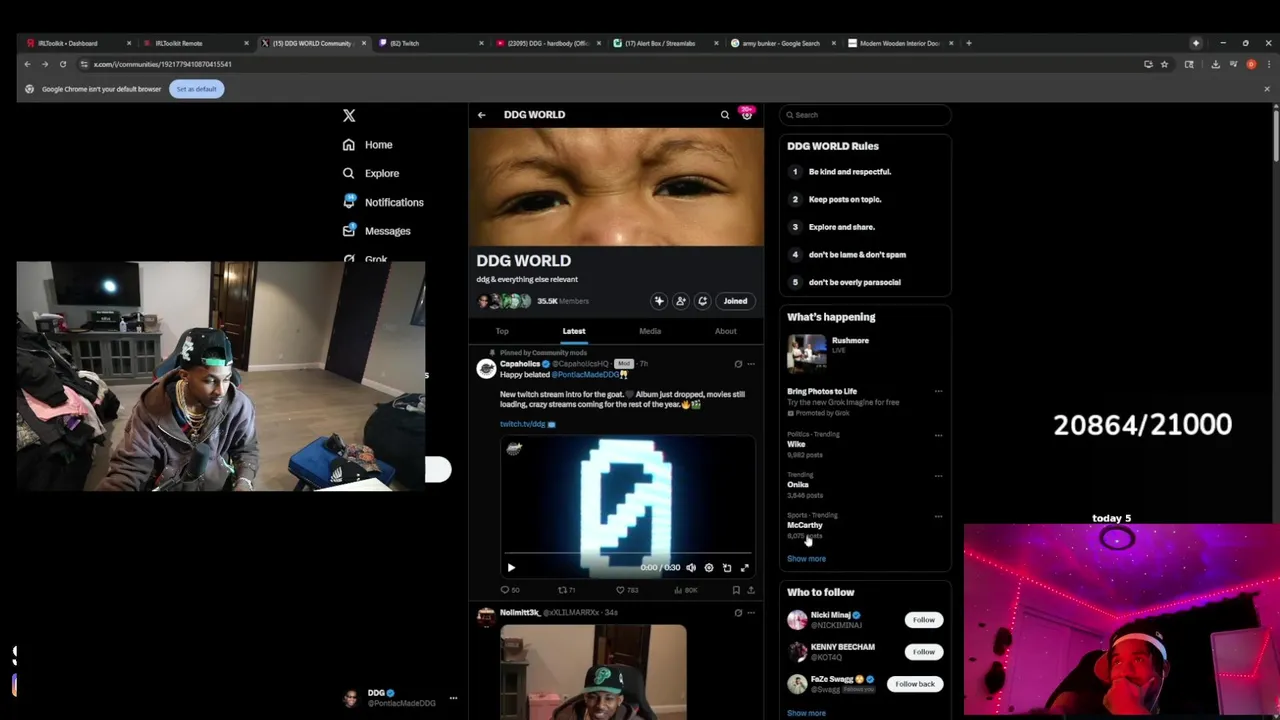Image resolution: width=1280 pixels, height=720 pixels.
Task: Follow Nicki Minaj
Action: (923, 620)
